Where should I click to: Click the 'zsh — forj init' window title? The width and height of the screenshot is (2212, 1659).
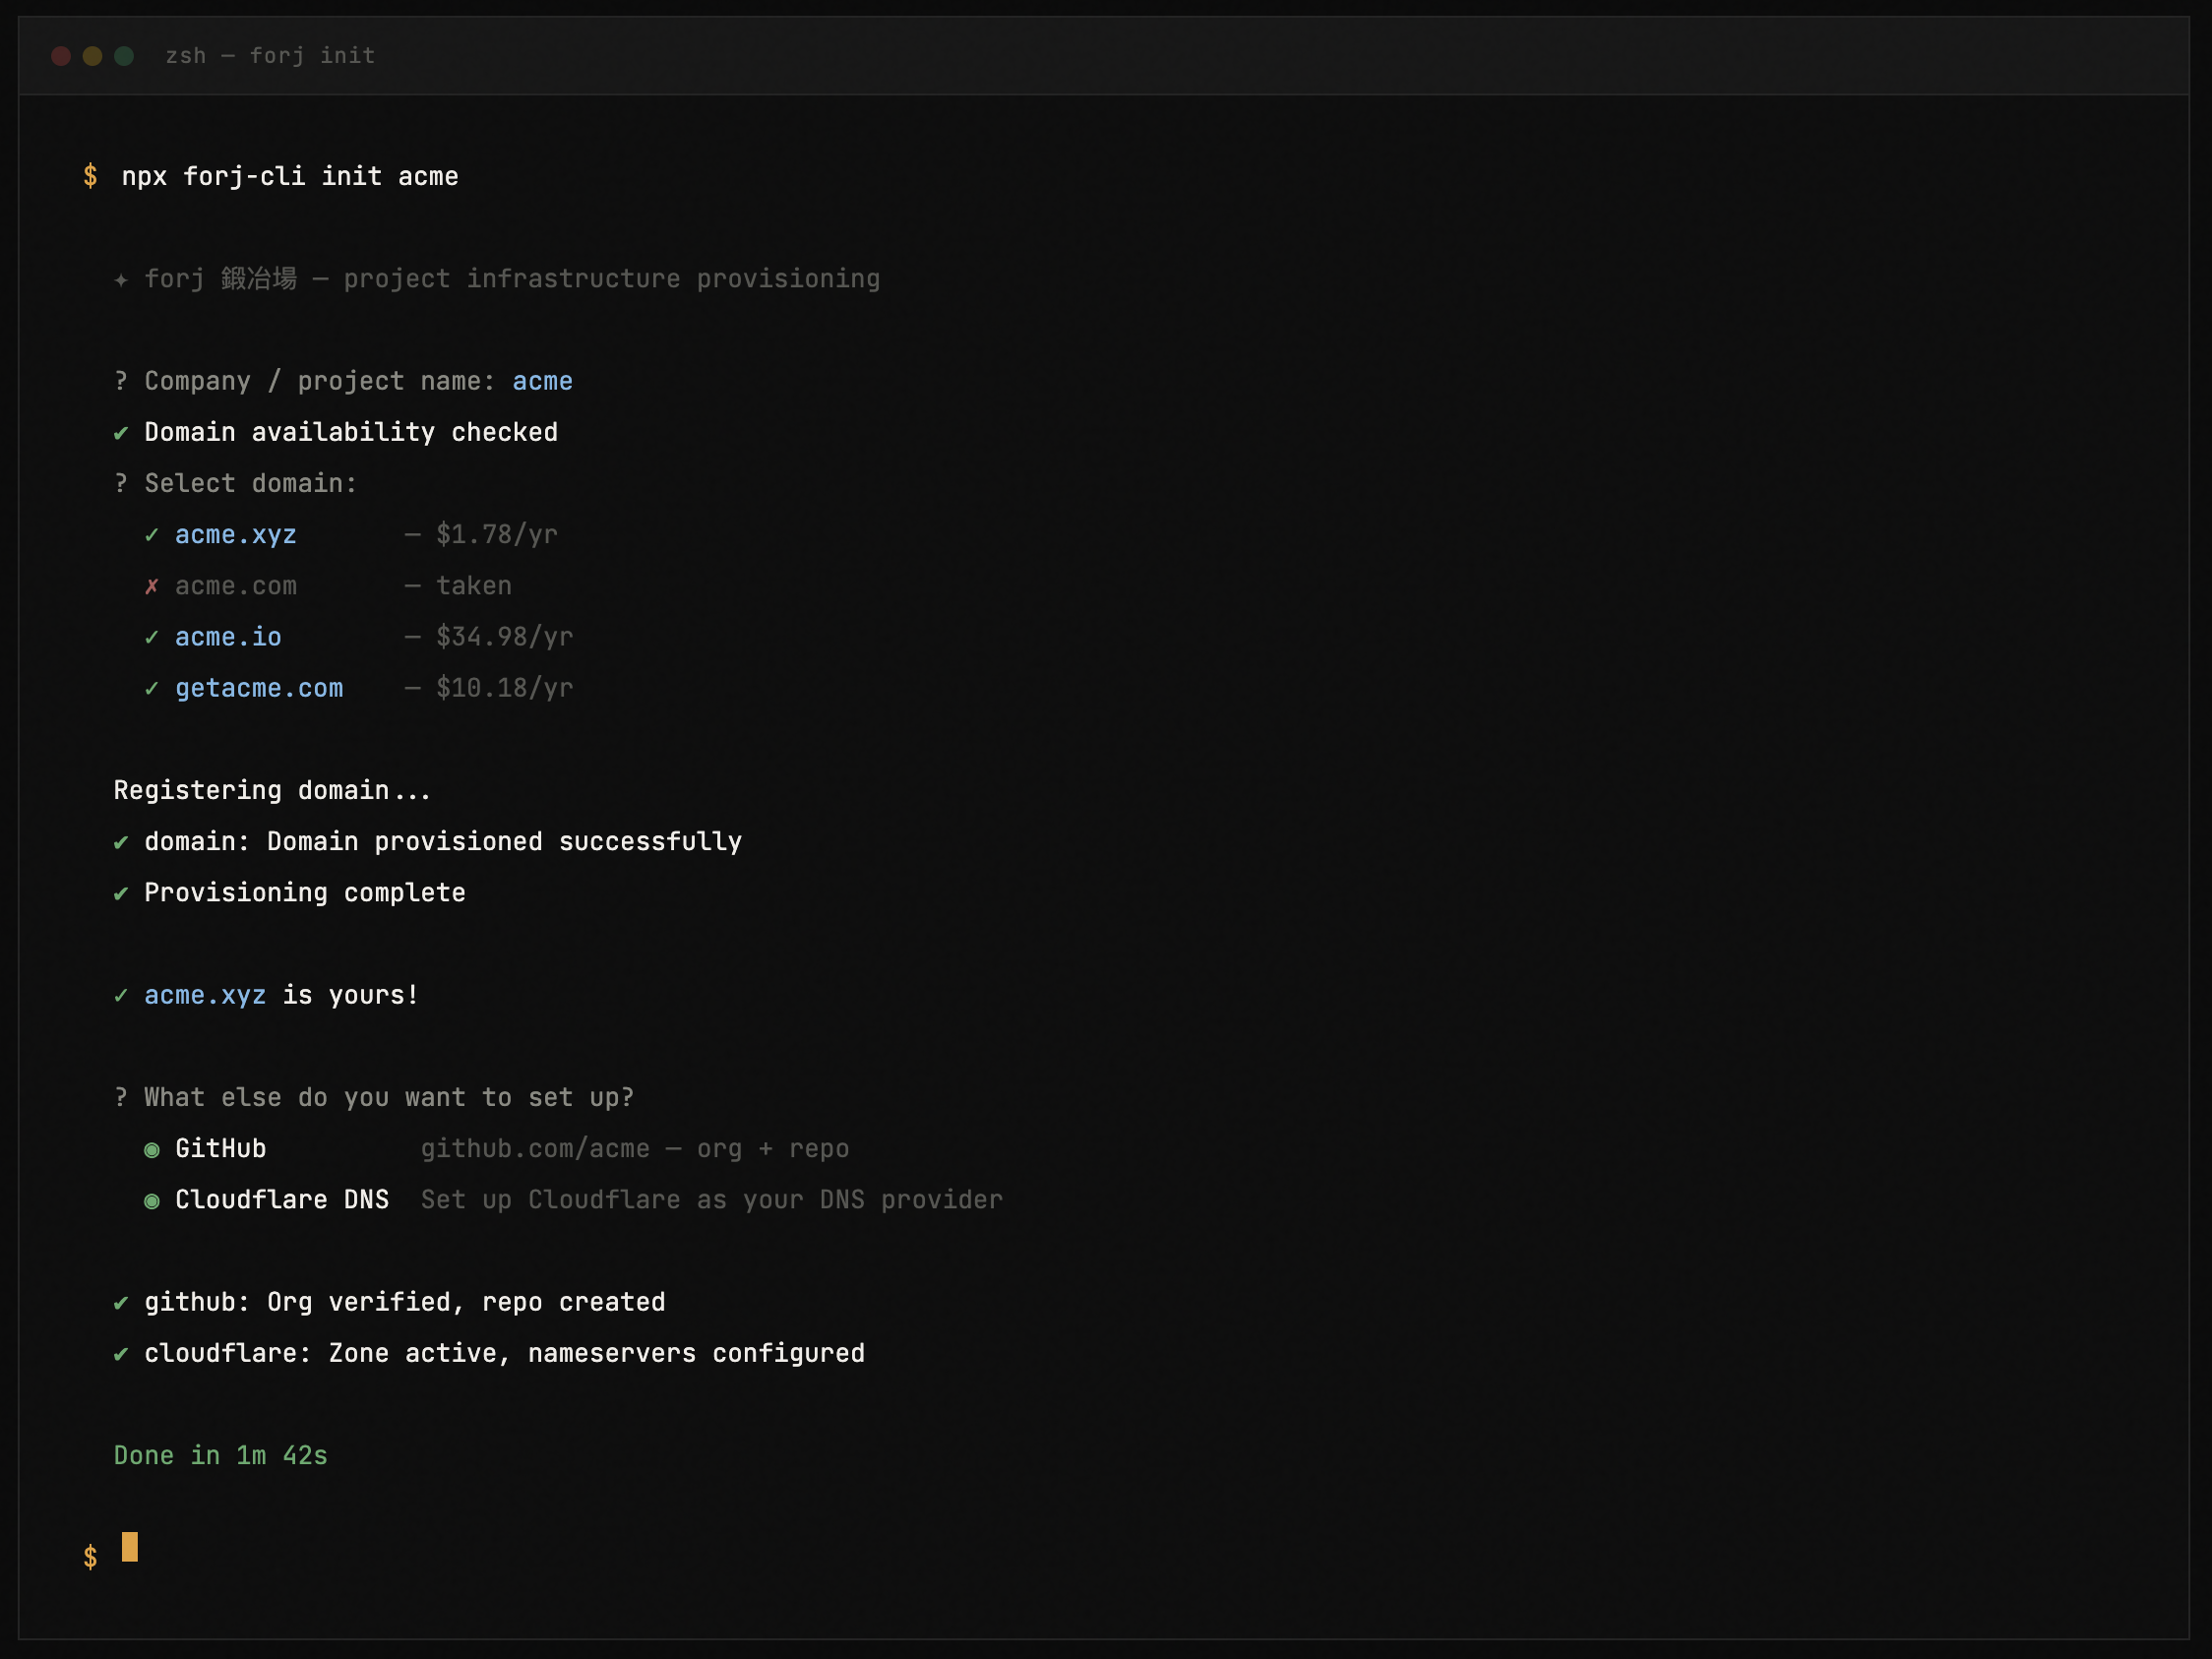click(270, 56)
